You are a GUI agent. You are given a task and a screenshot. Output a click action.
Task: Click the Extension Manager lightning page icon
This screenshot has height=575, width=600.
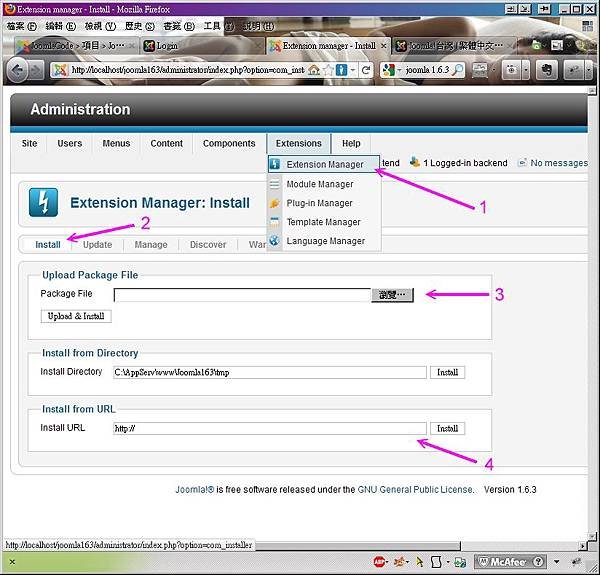coord(43,202)
